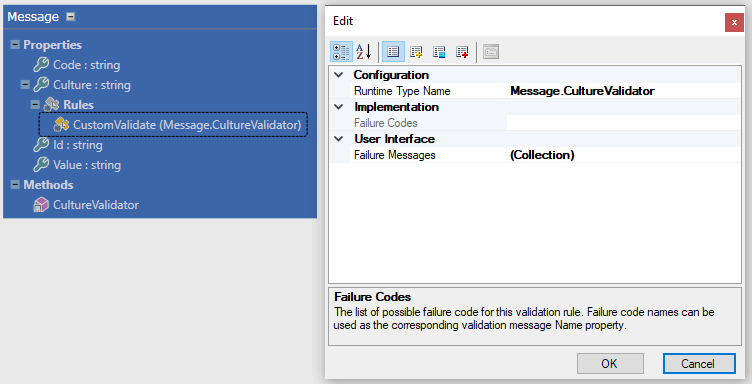Click the Implementation category heading
This screenshot has width=752, height=384.
[396, 107]
